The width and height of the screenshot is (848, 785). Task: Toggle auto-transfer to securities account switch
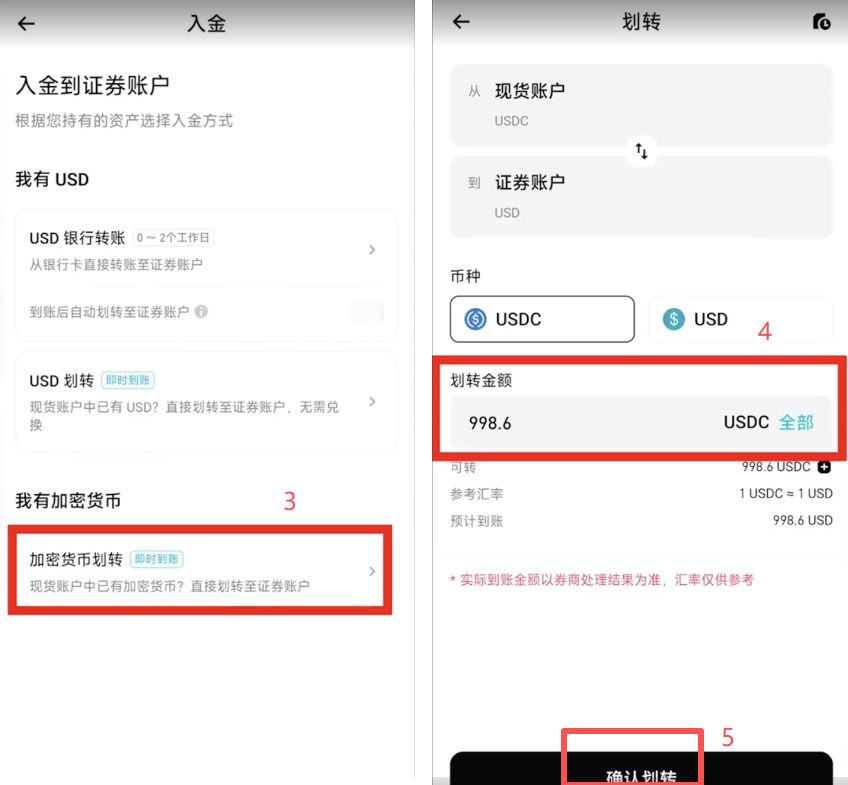pos(366,311)
